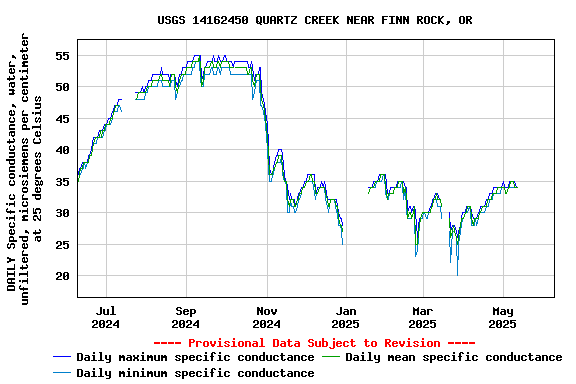
Task: Click the 'Nov 2024' x-axis label
Action: tap(266, 318)
